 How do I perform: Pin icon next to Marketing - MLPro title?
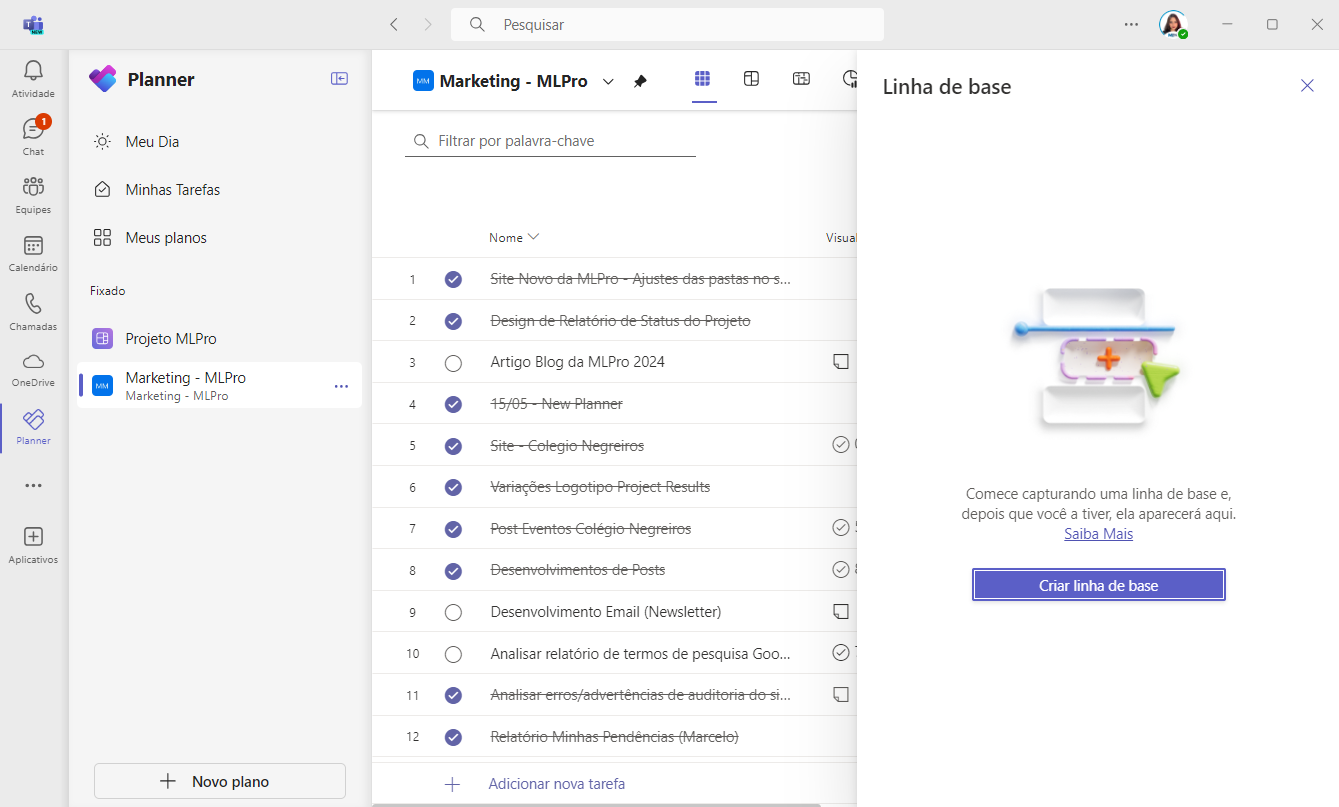click(640, 81)
